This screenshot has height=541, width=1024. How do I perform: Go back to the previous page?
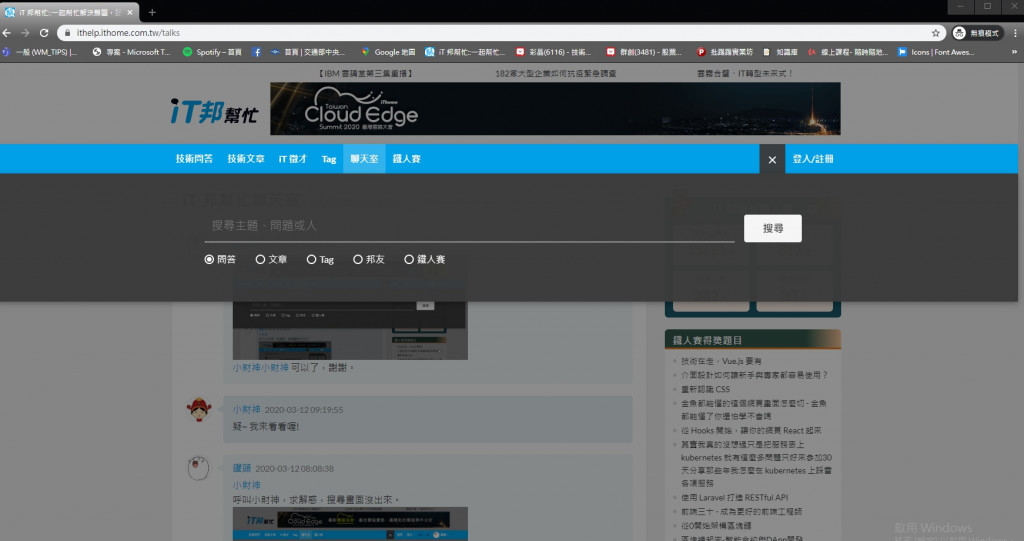click(x=7, y=33)
